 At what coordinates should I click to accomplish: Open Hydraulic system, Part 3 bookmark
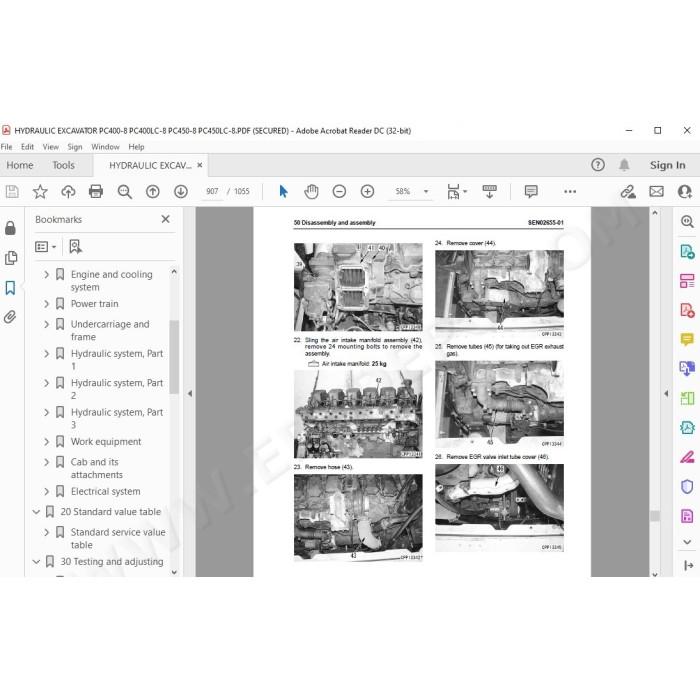point(117,418)
